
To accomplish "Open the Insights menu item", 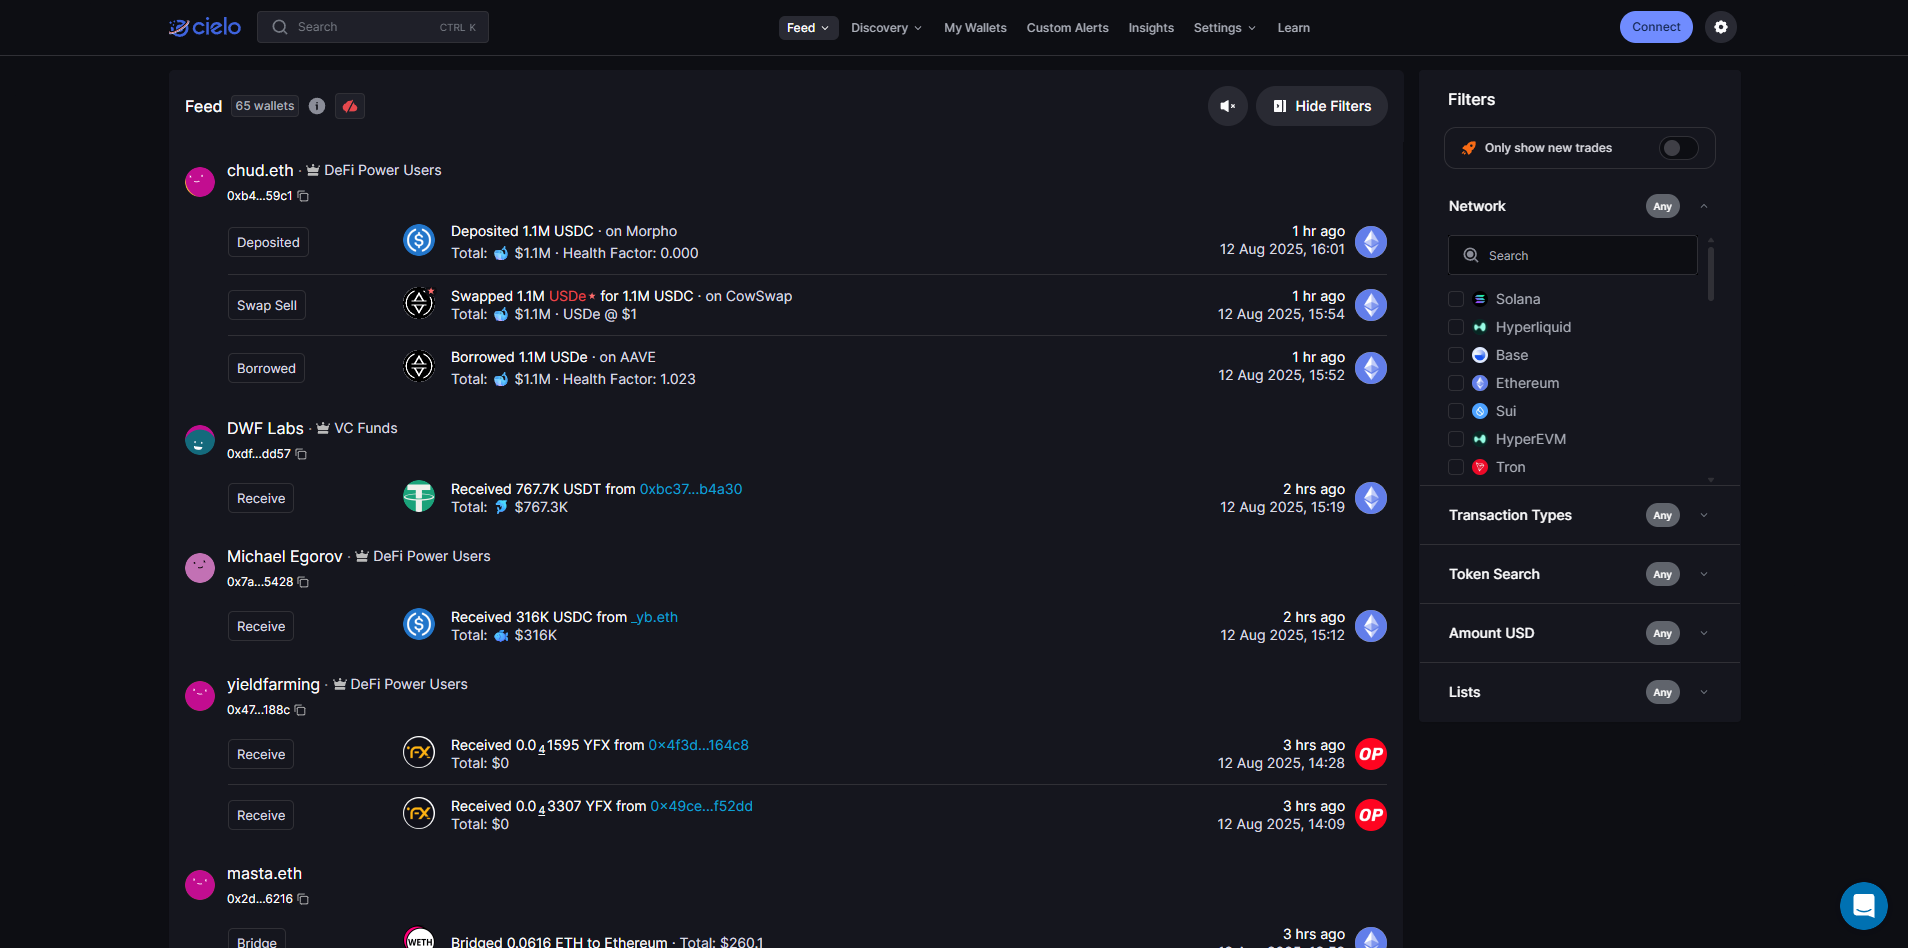I will pyautogui.click(x=1151, y=28).
